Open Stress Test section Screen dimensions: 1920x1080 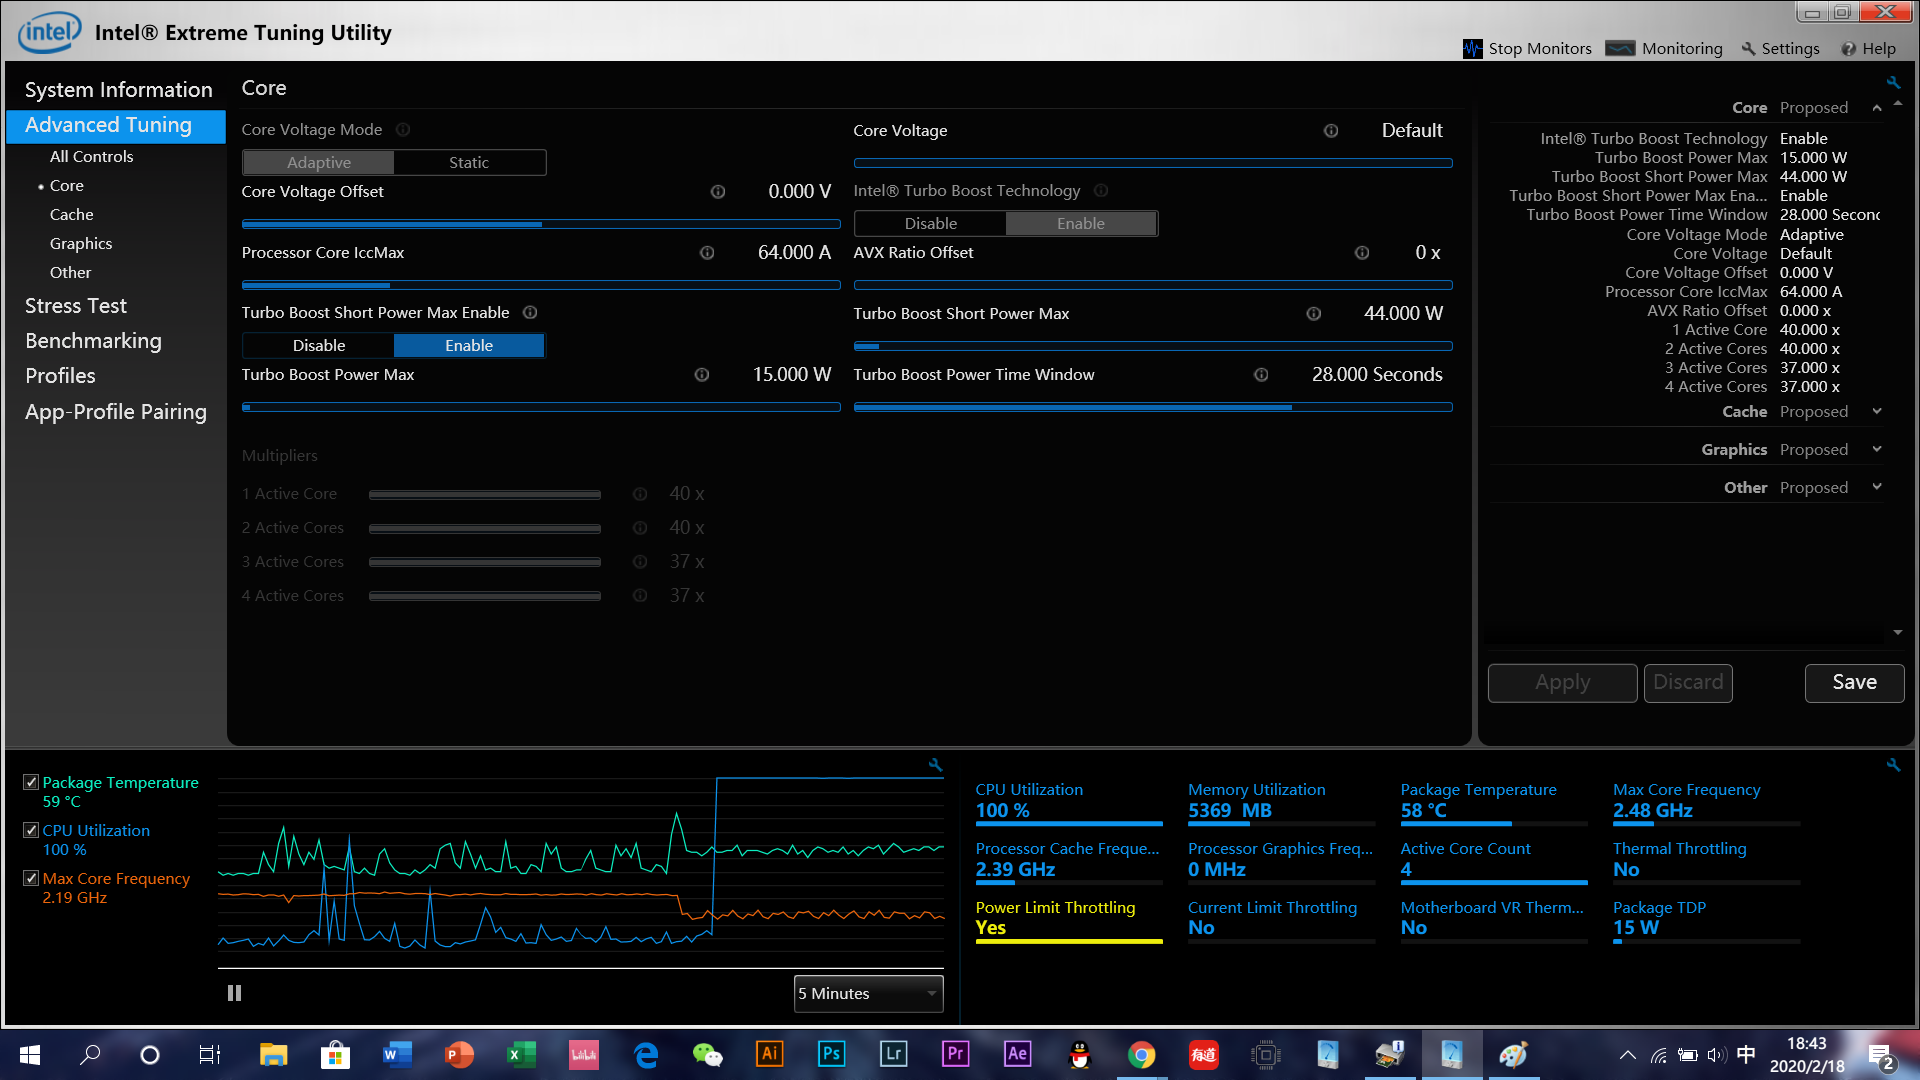point(76,306)
